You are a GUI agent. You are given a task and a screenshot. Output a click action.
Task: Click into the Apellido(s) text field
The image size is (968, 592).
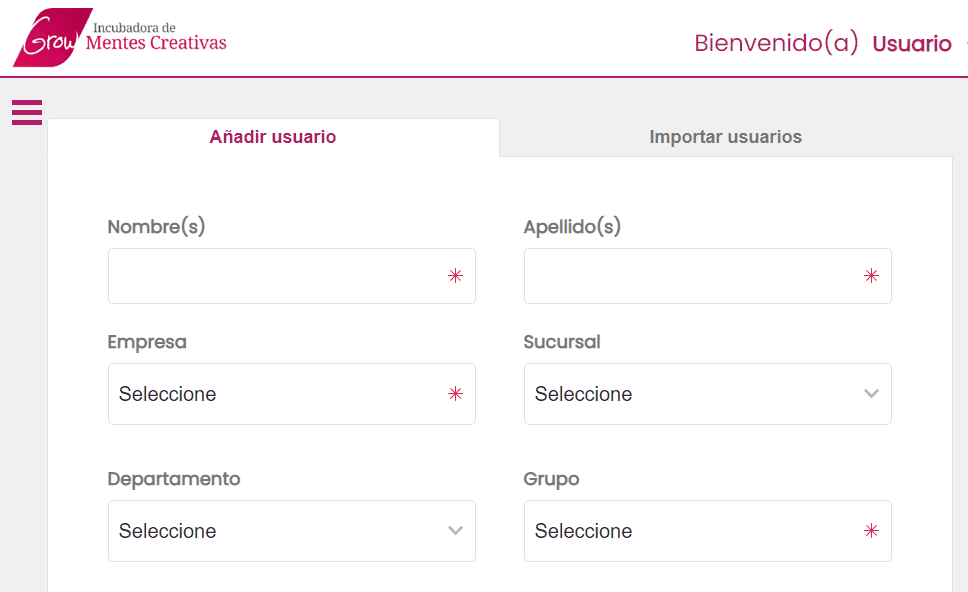pyautogui.click(x=690, y=276)
